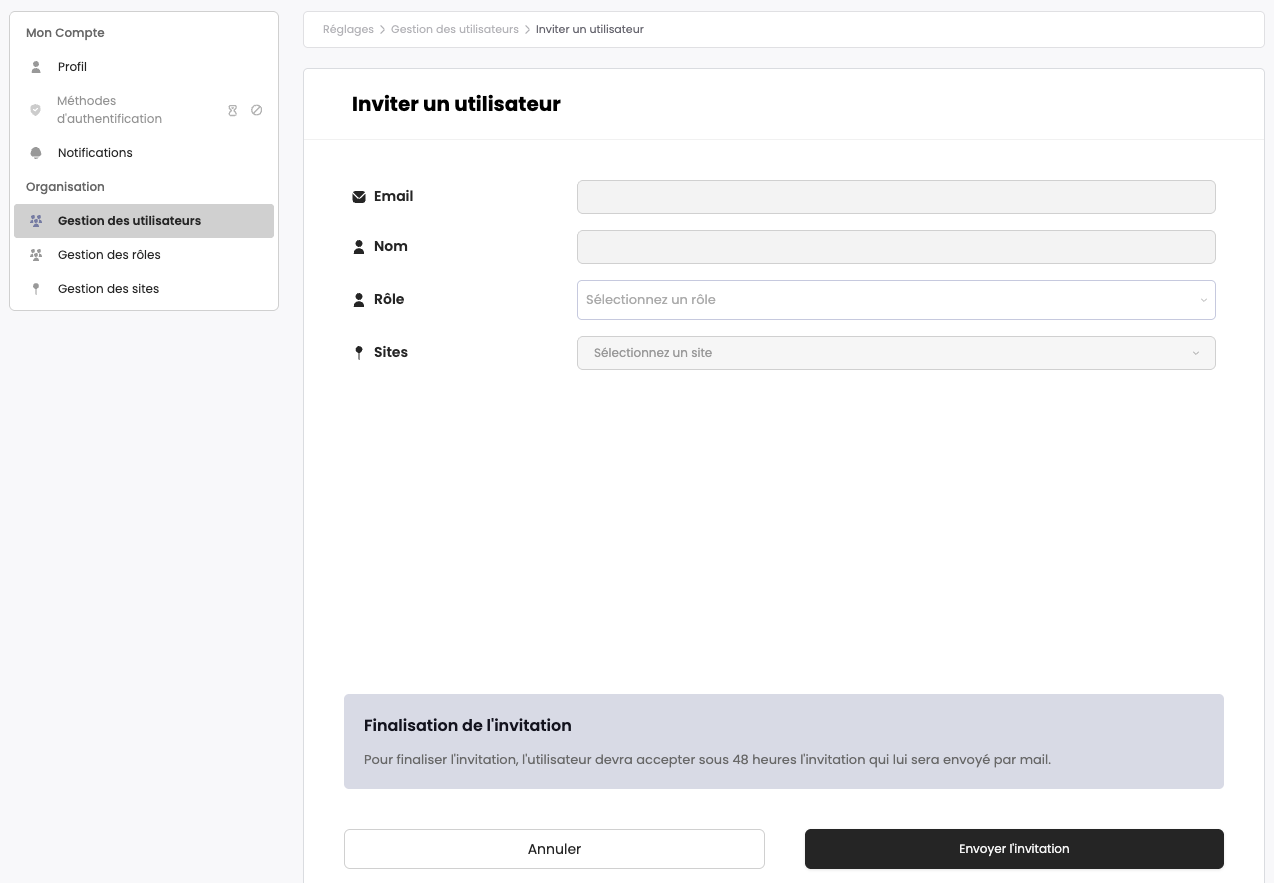The width and height of the screenshot is (1274, 883).
Task: Click the pin icon for Gestion des sites
Action: click(36, 289)
